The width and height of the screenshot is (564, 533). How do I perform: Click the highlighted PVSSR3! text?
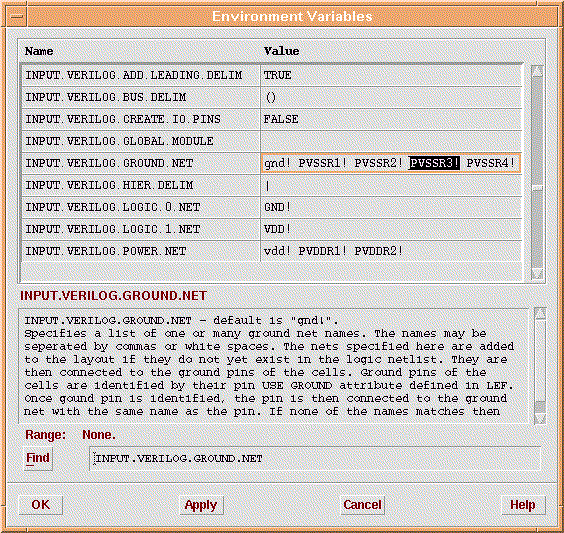pos(434,163)
